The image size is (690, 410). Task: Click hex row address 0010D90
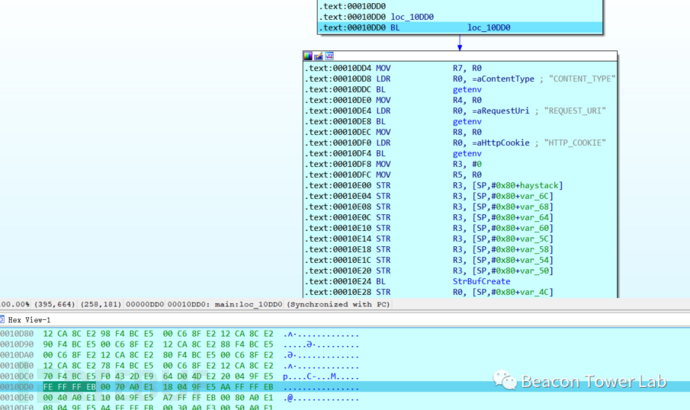coord(17,344)
